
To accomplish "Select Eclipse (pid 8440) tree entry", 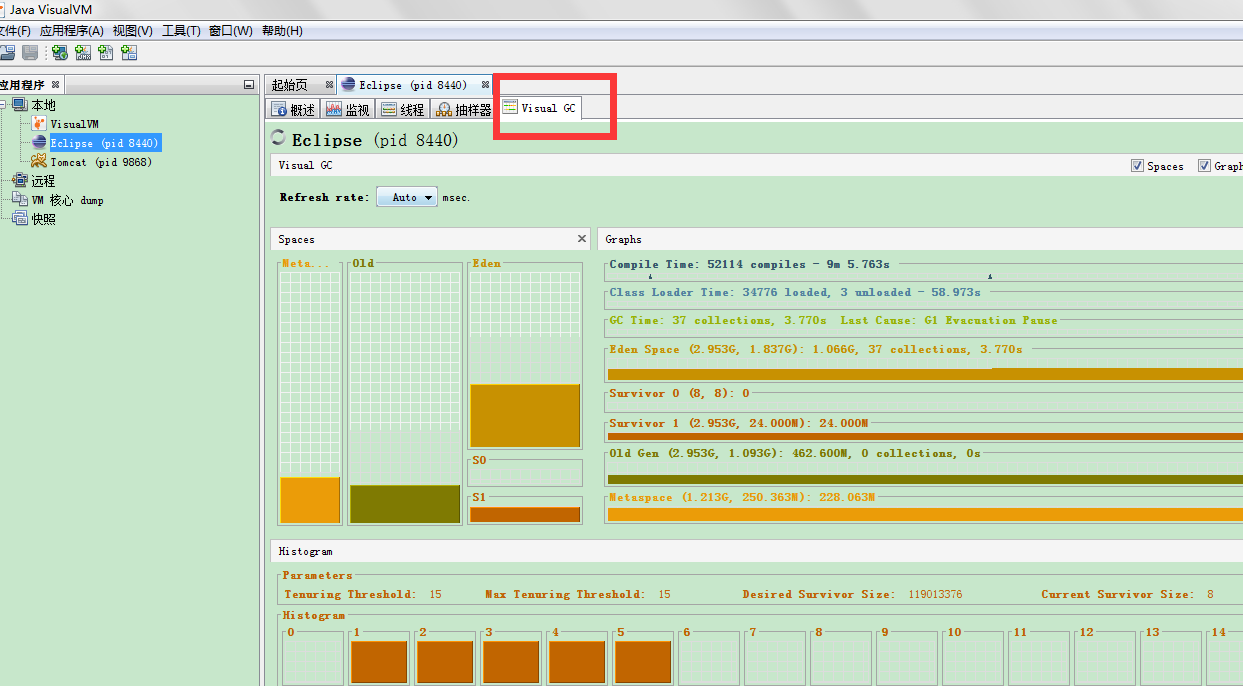I will click(x=104, y=143).
